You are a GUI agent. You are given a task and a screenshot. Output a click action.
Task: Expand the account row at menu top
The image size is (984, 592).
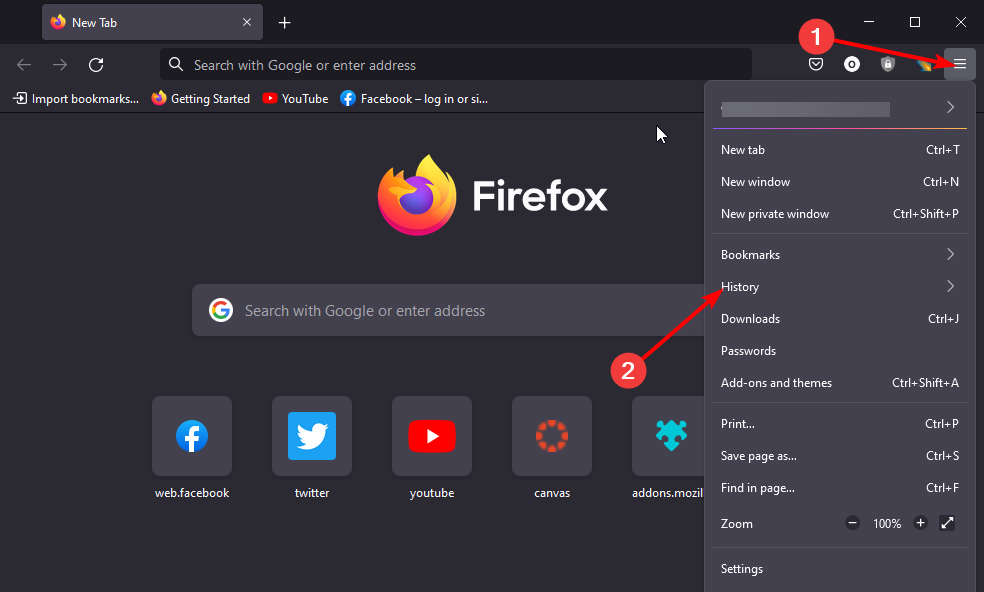(840, 108)
